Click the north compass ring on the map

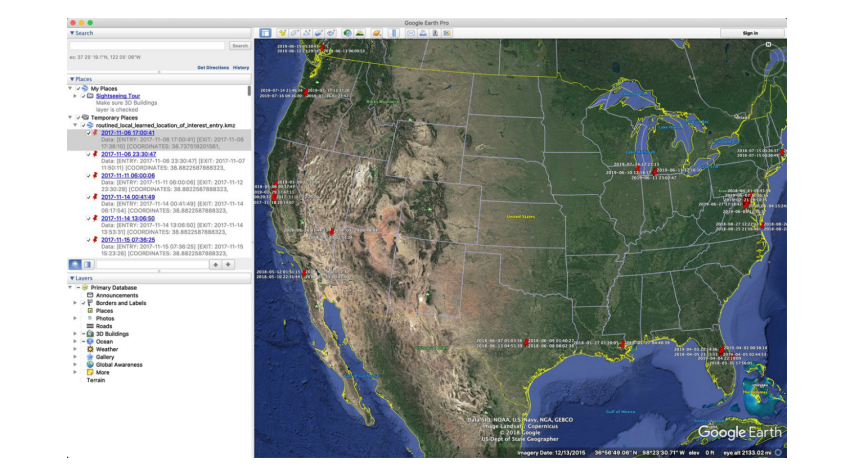click(x=768, y=59)
